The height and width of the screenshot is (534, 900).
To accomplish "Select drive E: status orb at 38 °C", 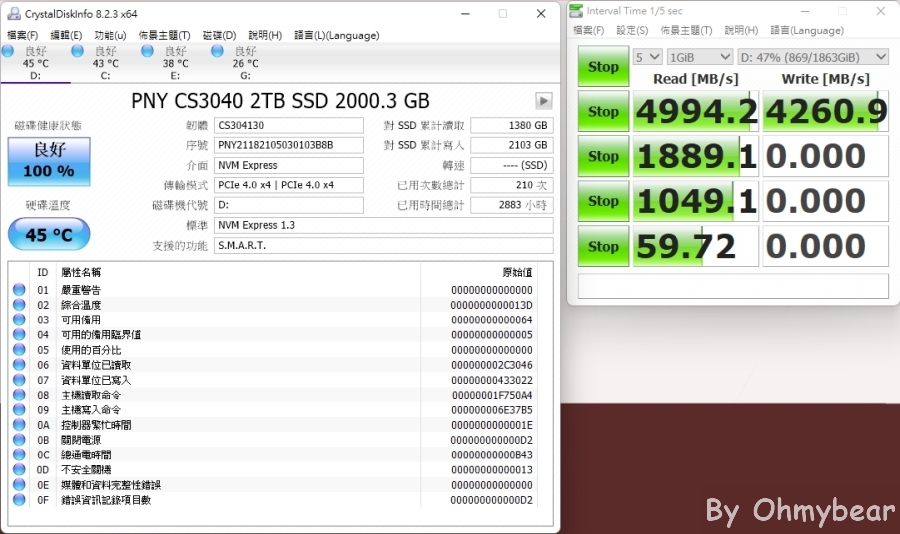I will point(148,51).
